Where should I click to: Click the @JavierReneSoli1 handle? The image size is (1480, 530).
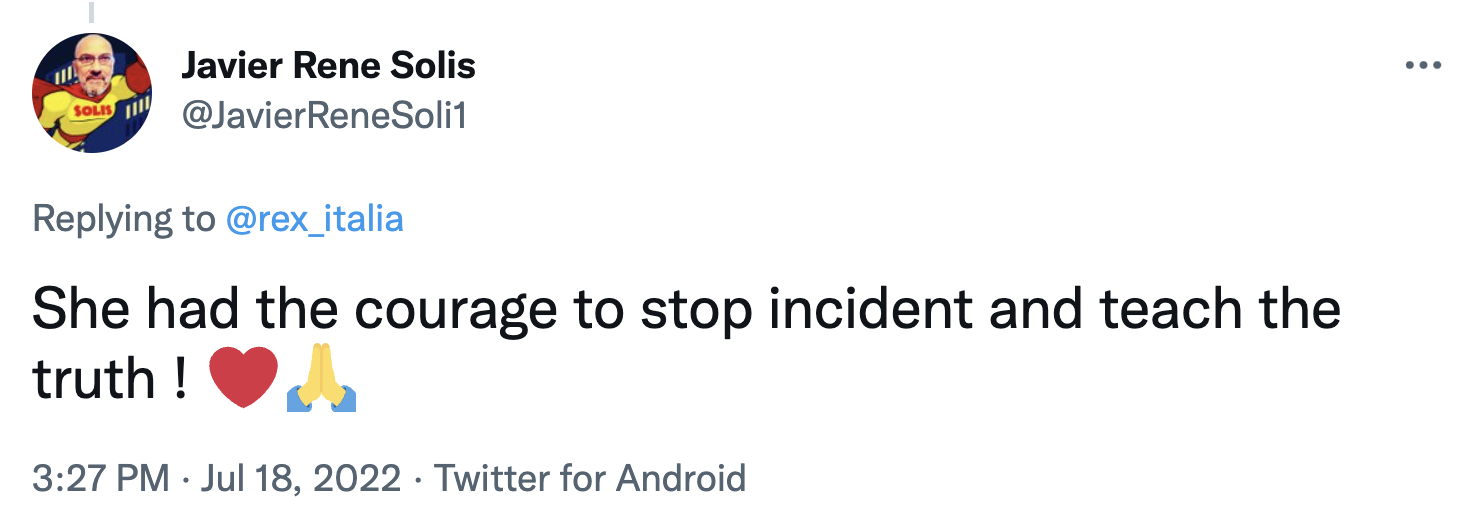(x=324, y=116)
